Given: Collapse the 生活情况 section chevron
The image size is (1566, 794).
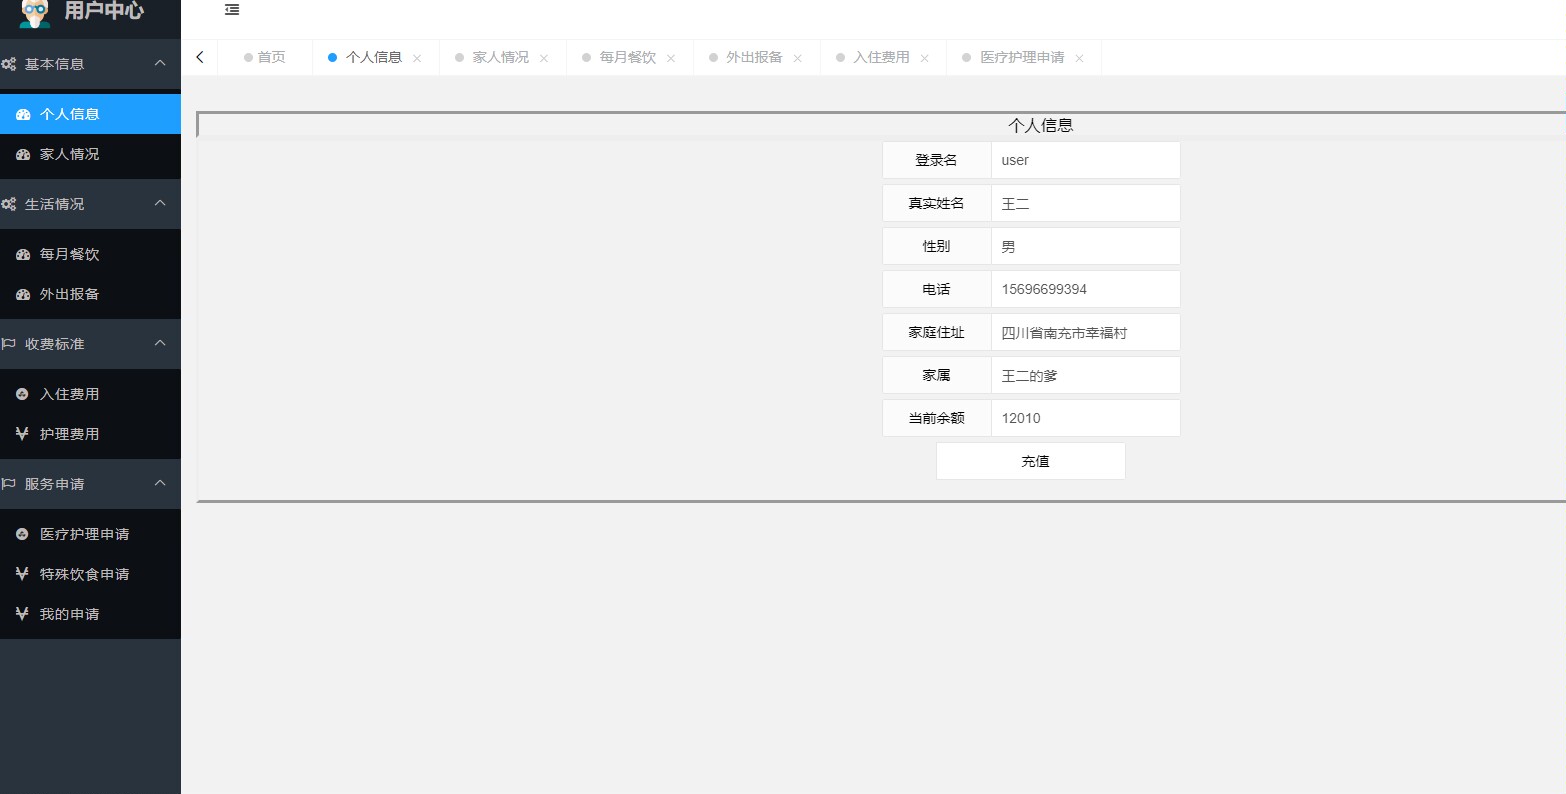Looking at the screenshot, I should tap(160, 203).
